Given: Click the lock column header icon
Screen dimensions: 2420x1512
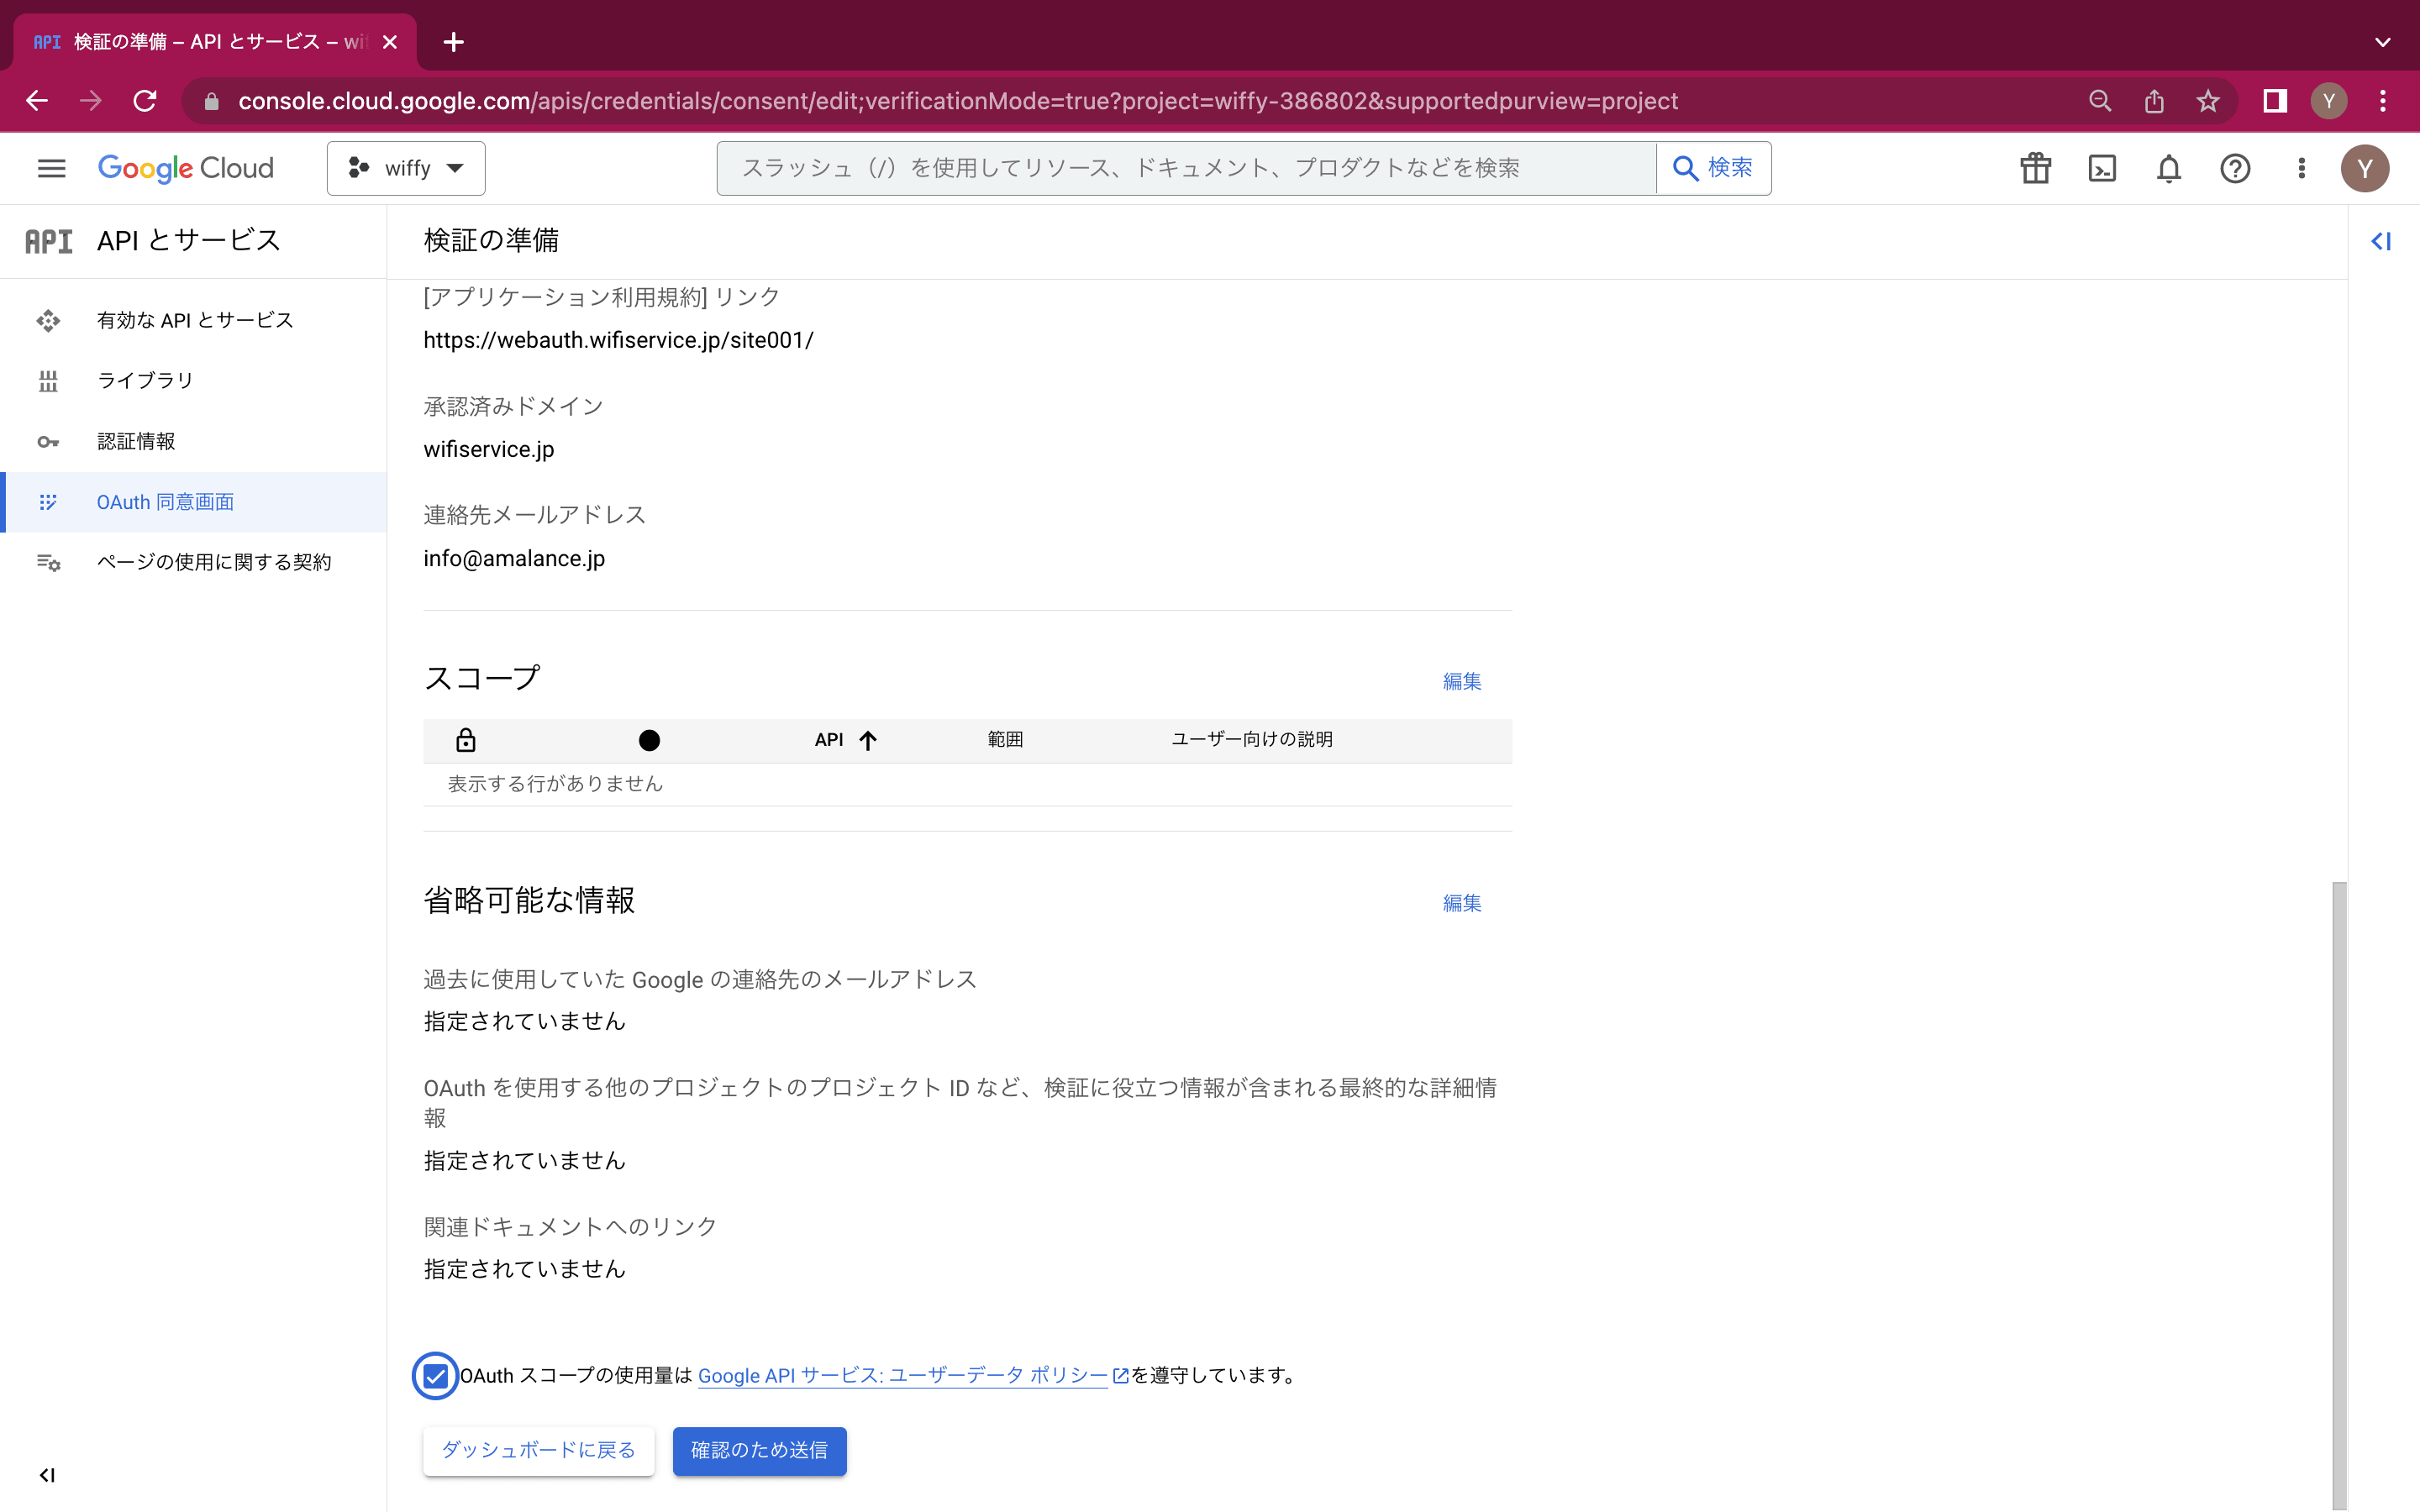Looking at the screenshot, I should 465,740.
